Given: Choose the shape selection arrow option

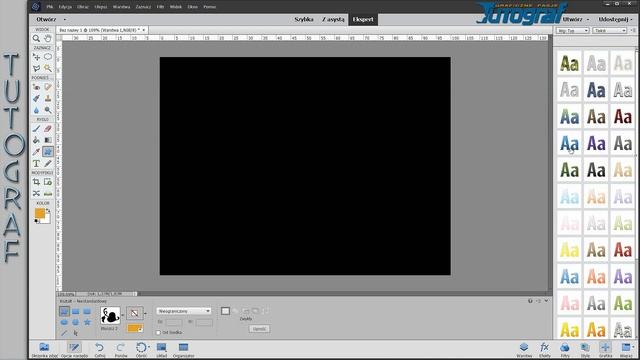Looking at the screenshot, I should pyautogui.click(x=76, y=333).
